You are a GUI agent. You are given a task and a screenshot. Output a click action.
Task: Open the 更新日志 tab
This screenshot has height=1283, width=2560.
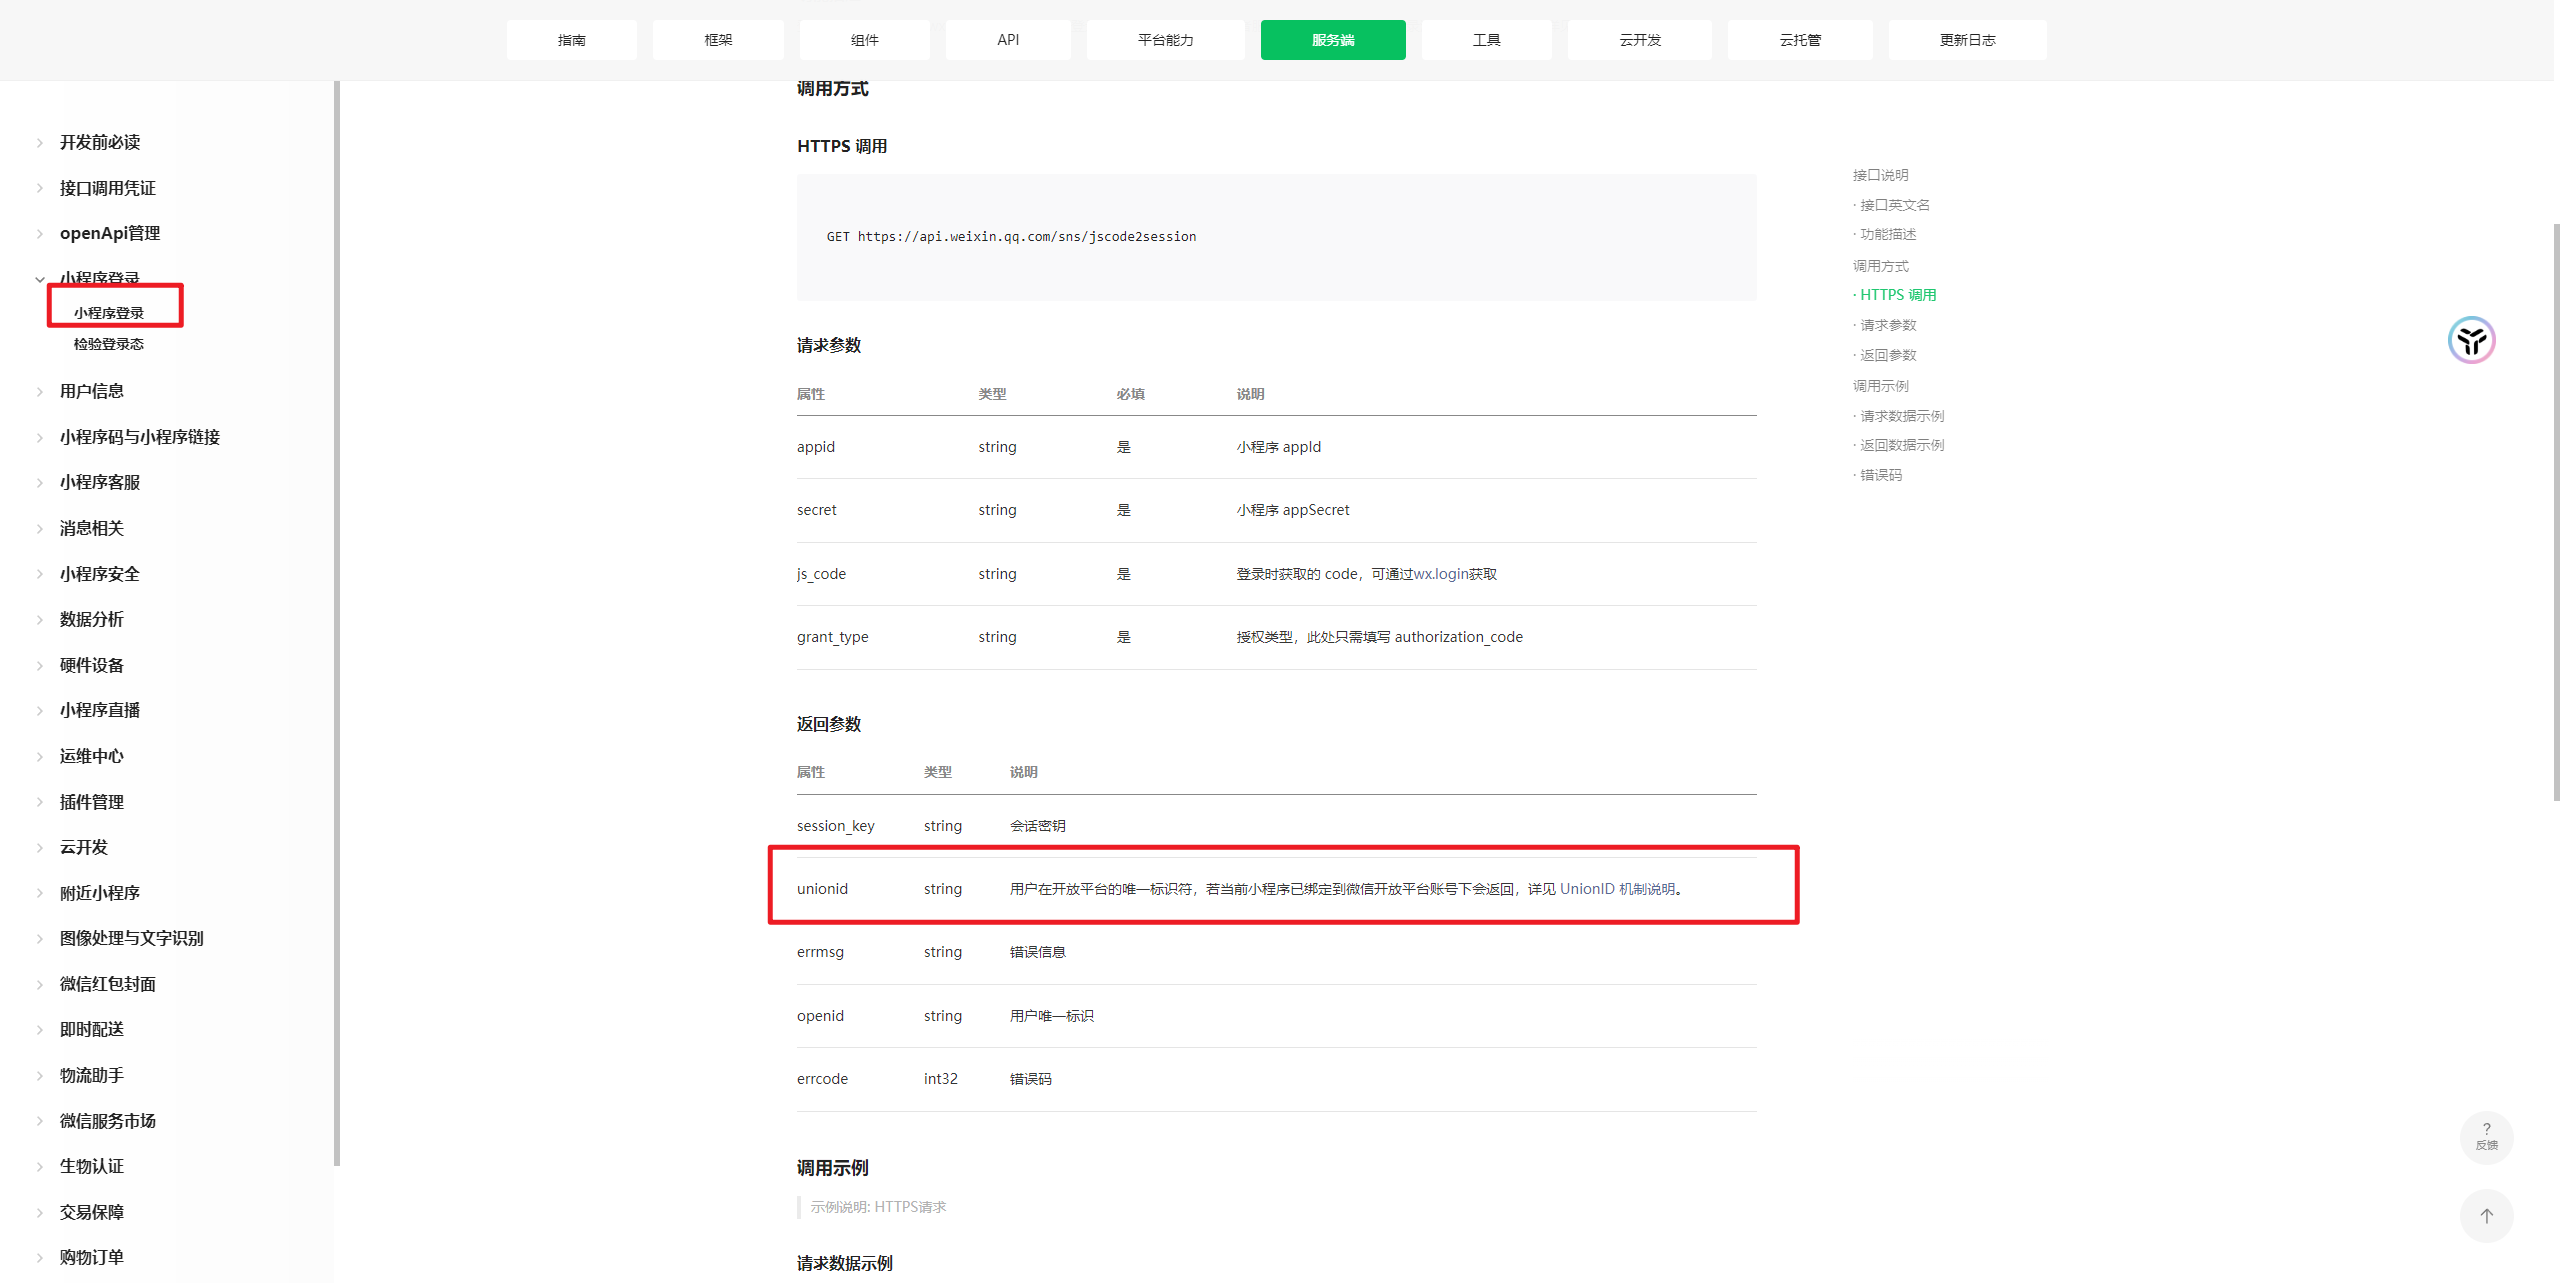[x=1966, y=40]
